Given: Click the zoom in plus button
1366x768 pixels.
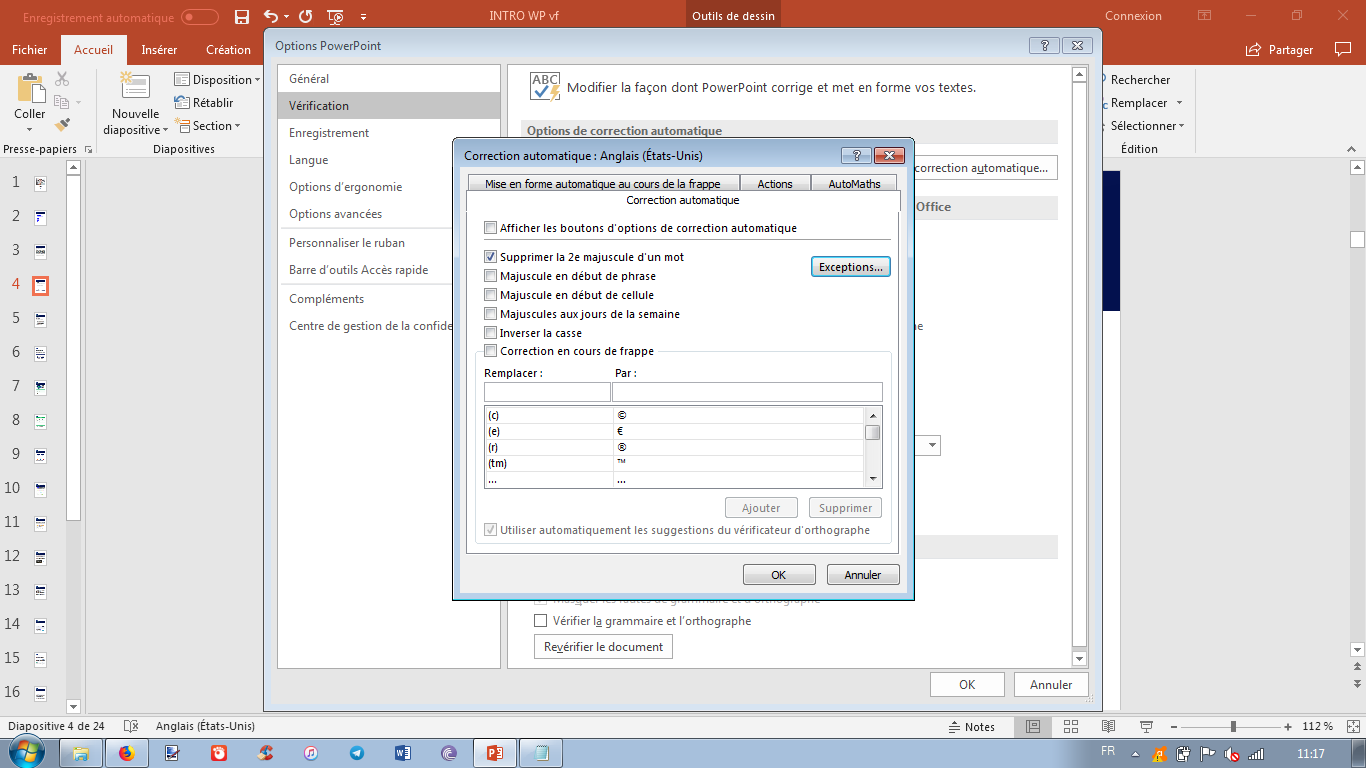Looking at the screenshot, I should [x=1287, y=726].
